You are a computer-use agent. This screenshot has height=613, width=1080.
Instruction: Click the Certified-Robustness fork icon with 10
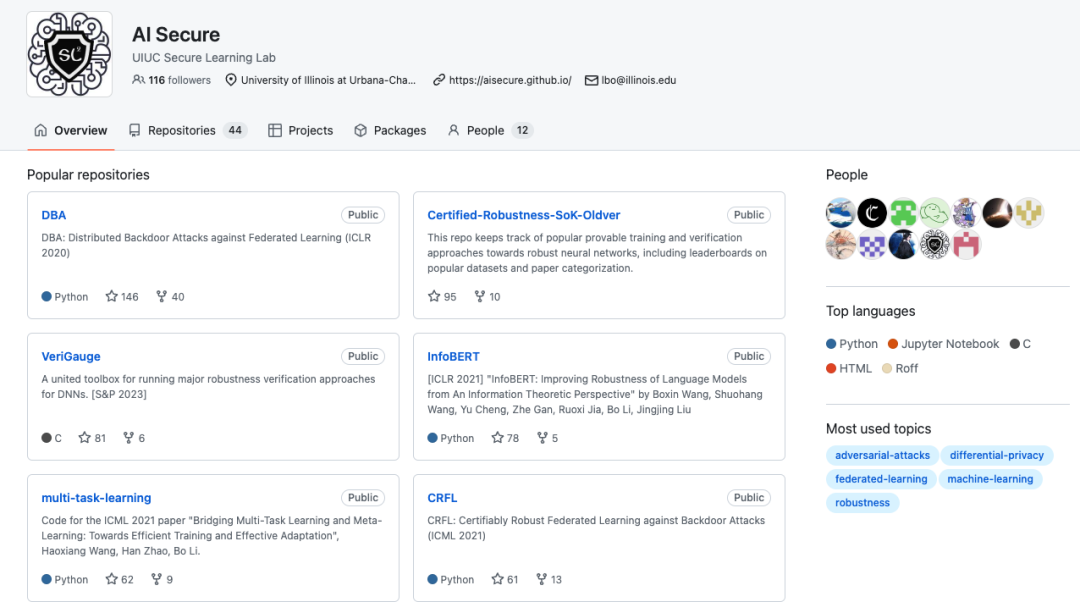[479, 296]
